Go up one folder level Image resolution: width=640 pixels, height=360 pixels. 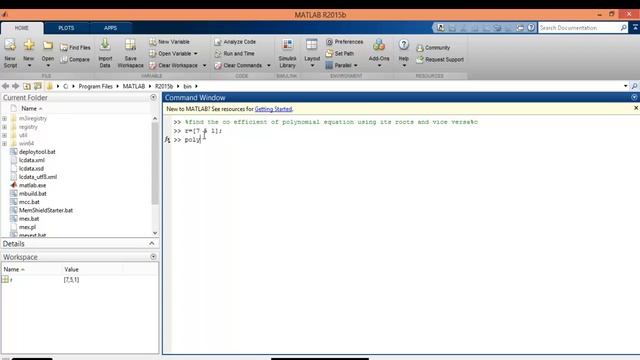point(27,86)
